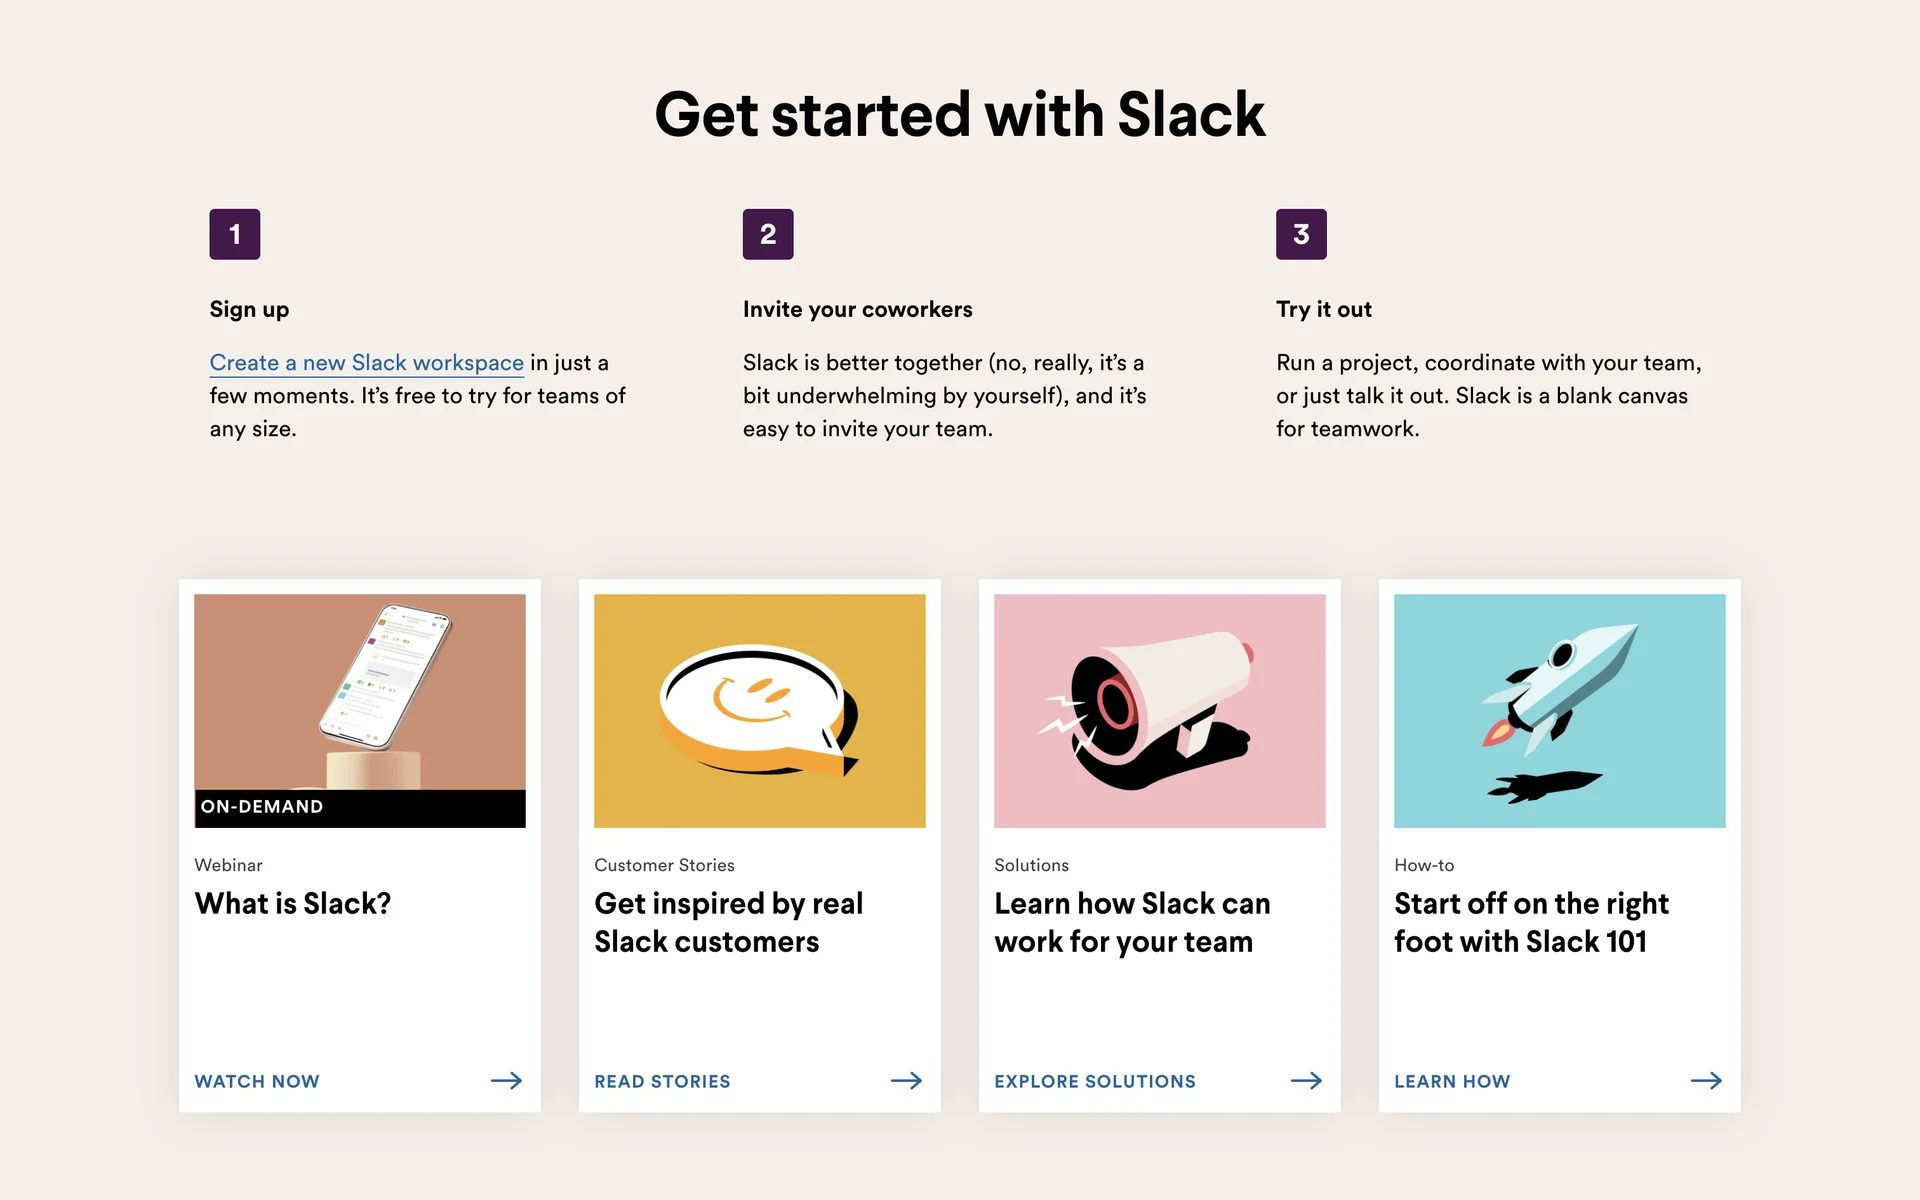The width and height of the screenshot is (1920, 1200).
Task: Click arrow icon beside Learn How
Action: (1706, 1080)
